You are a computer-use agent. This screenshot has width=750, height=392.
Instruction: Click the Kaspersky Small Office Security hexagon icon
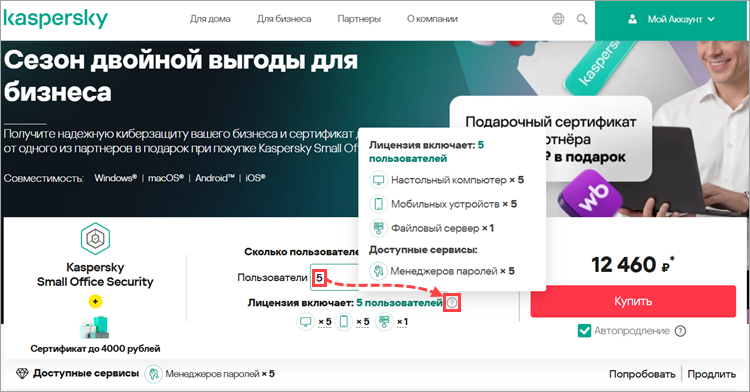pos(95,238)
